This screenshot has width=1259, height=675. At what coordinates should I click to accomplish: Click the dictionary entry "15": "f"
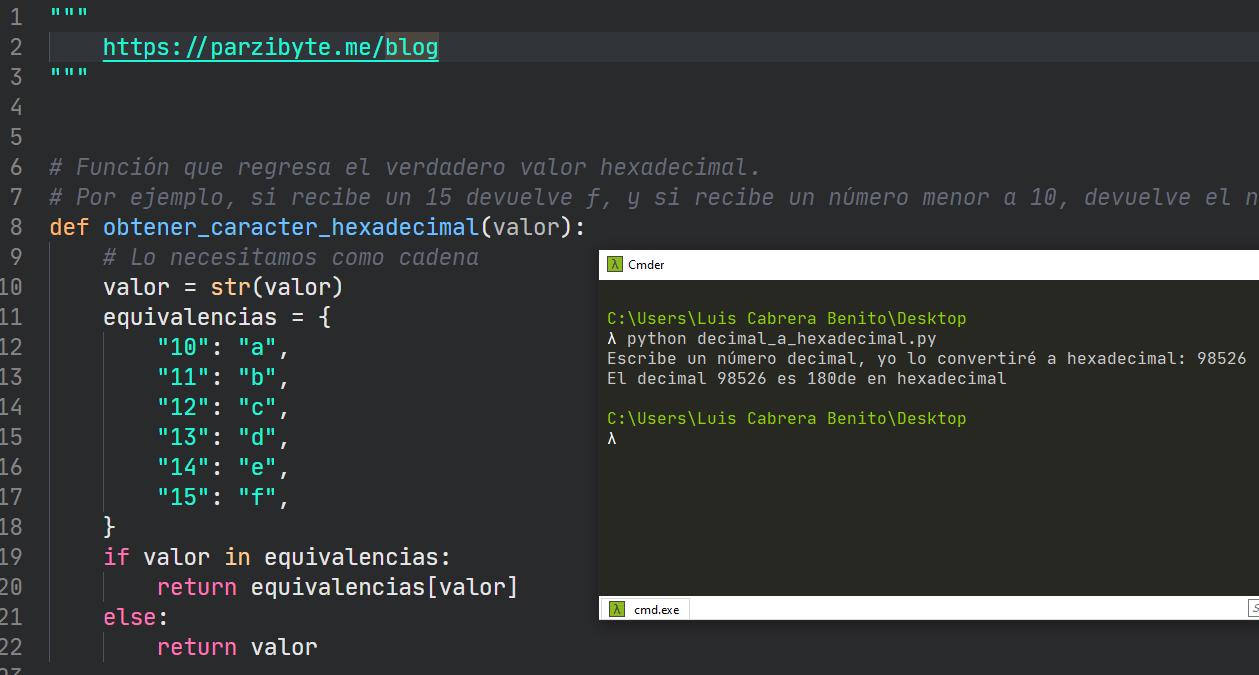click(223, 497)
